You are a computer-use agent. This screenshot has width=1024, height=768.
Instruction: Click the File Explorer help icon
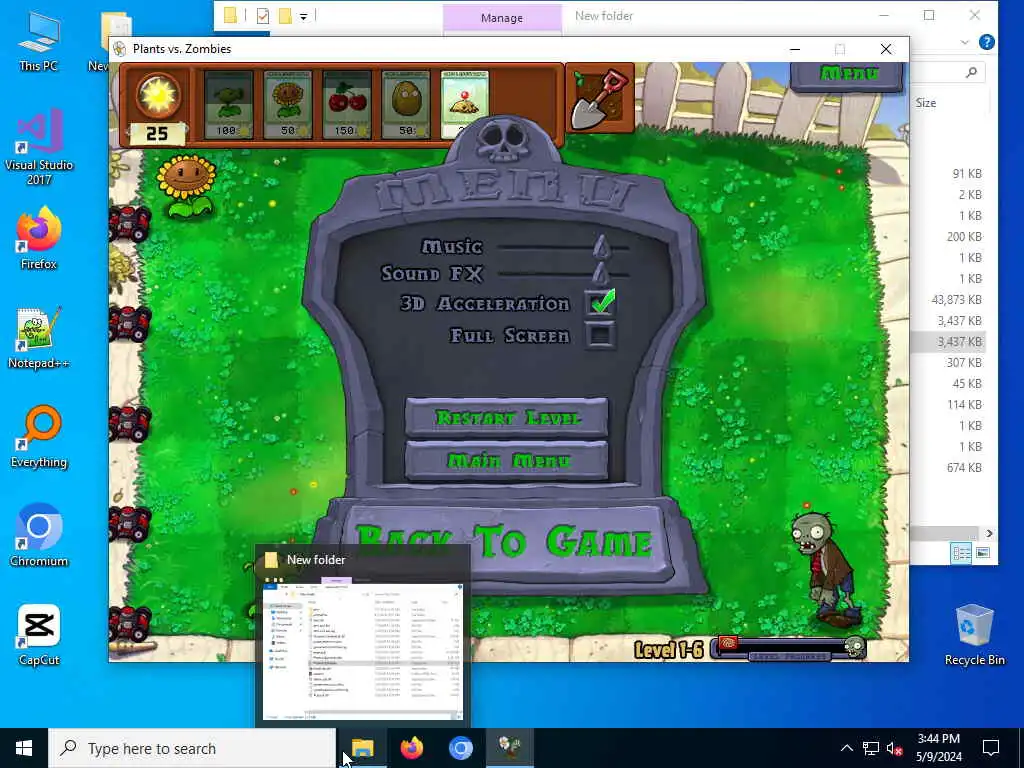point(986,42)
